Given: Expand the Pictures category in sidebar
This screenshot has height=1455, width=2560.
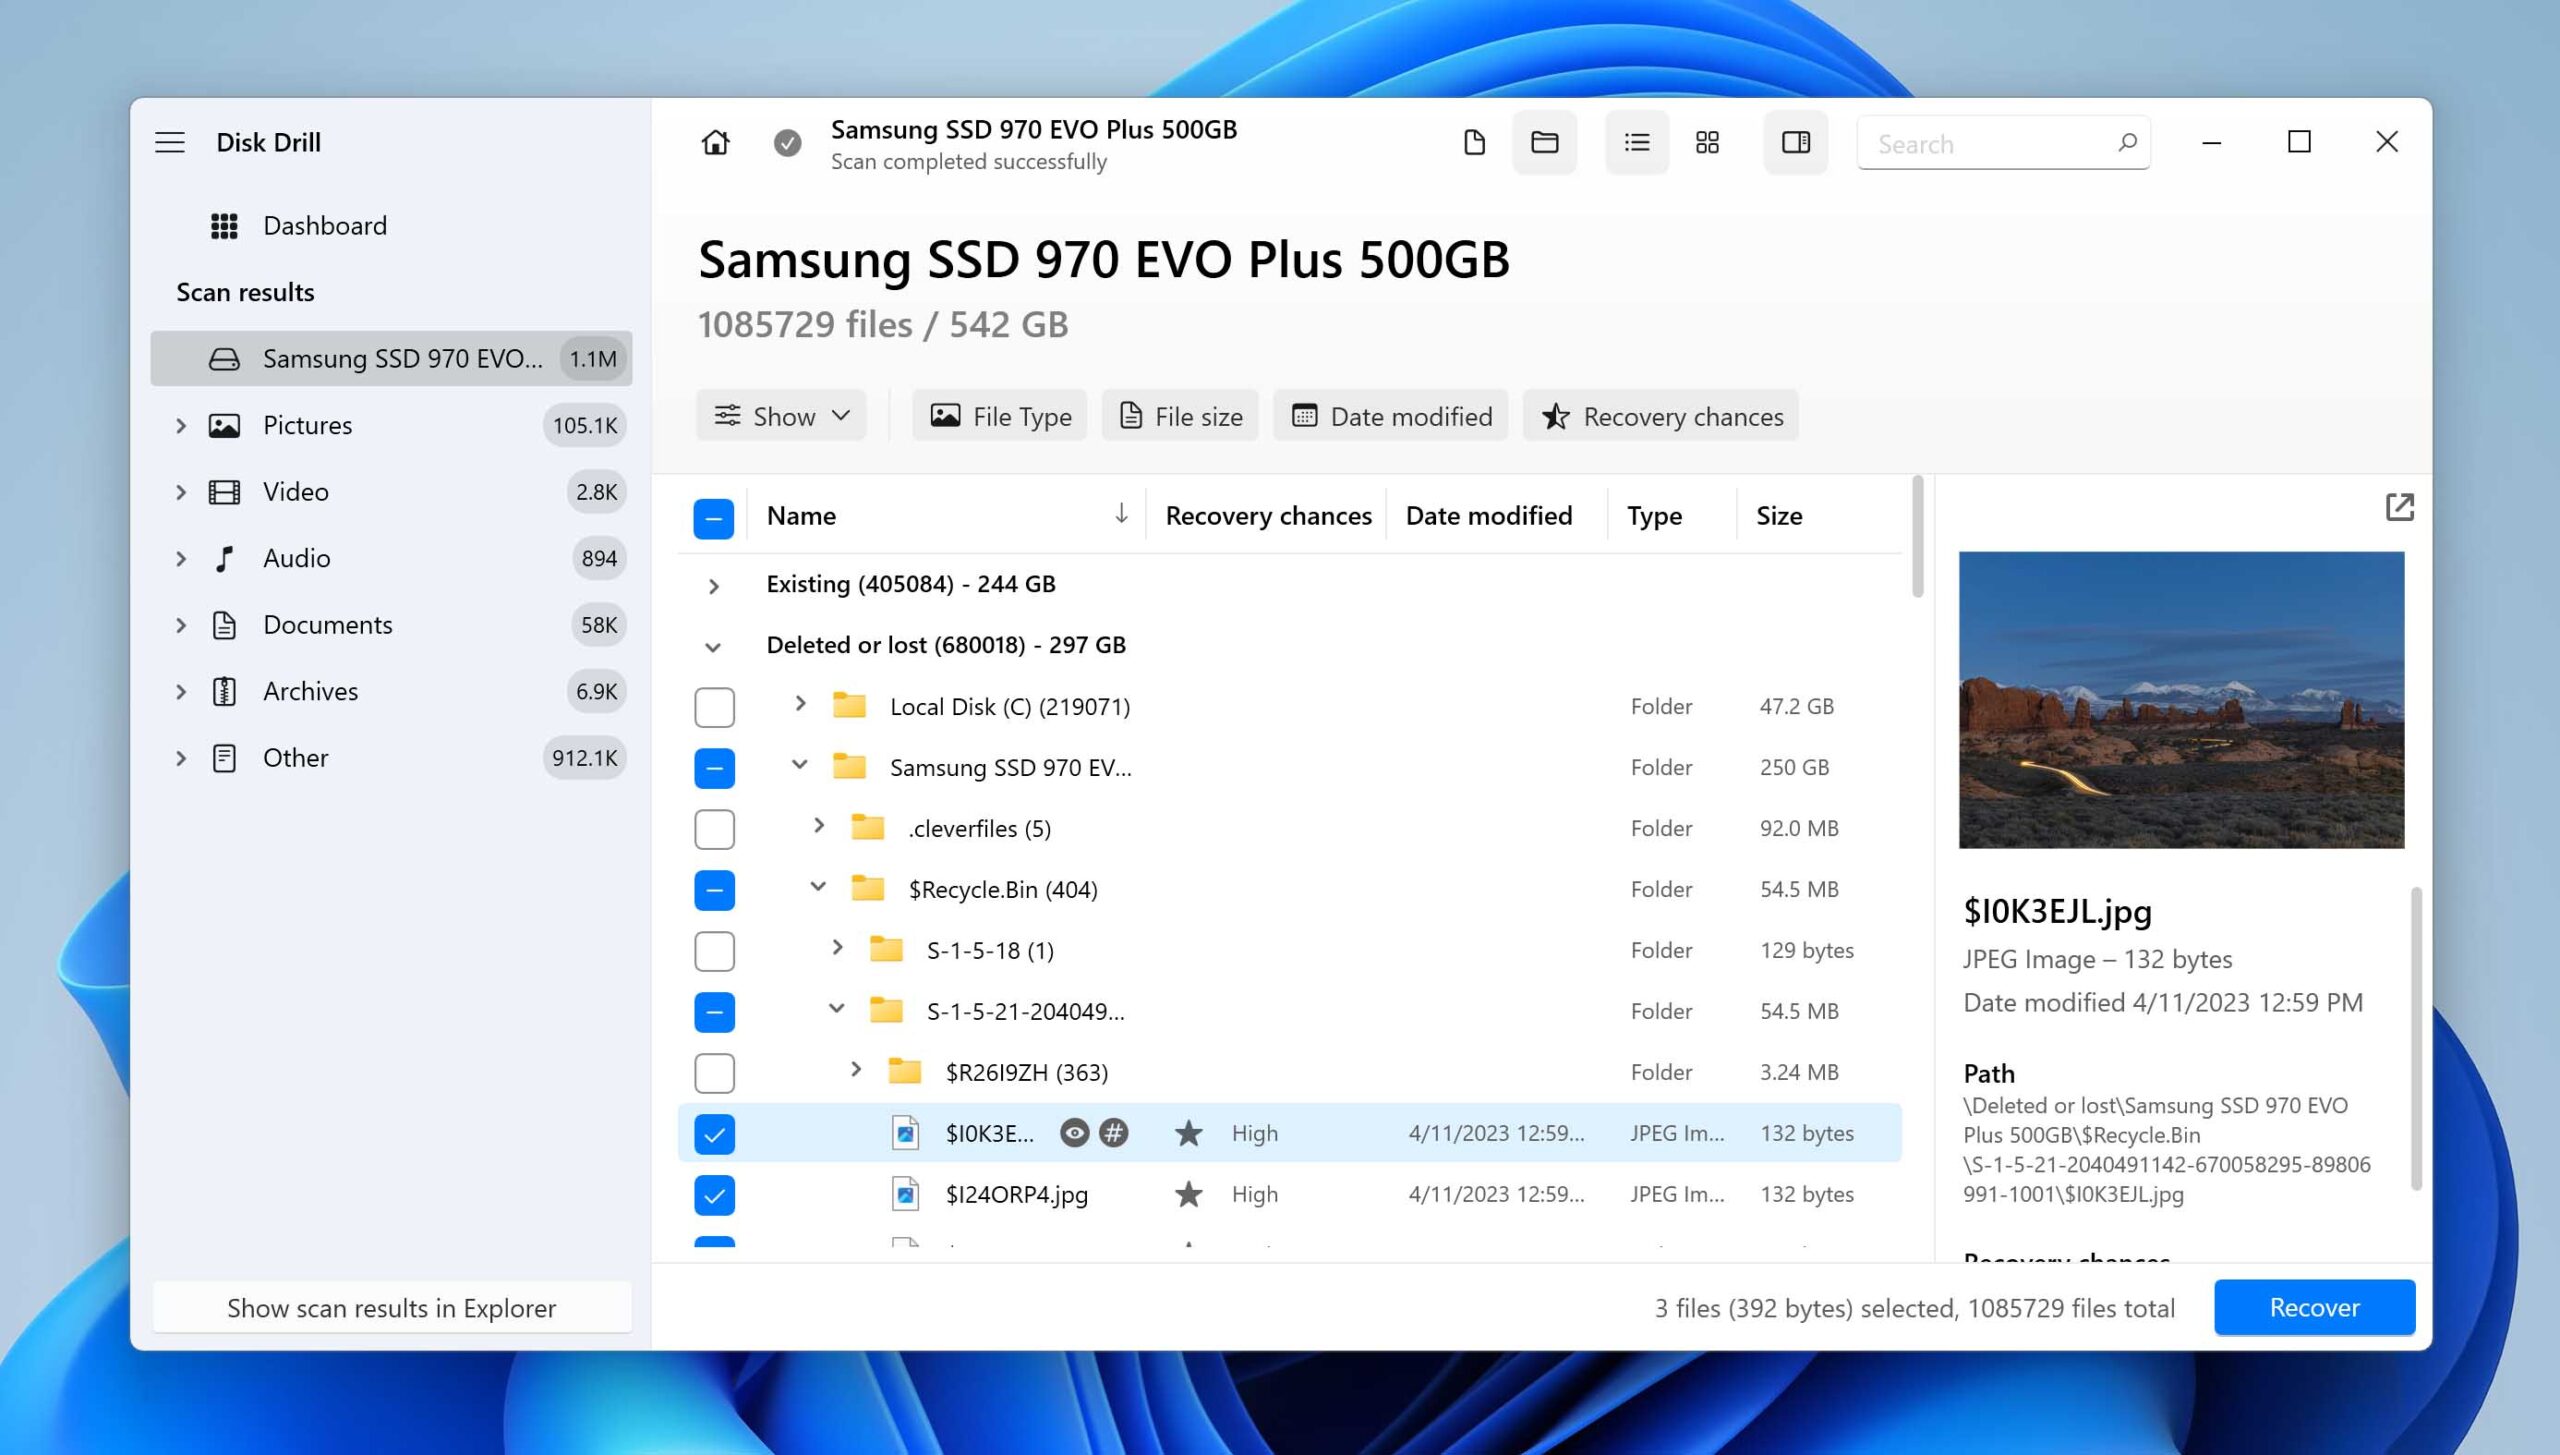Looking at the screenshot, I should (178, 423).
